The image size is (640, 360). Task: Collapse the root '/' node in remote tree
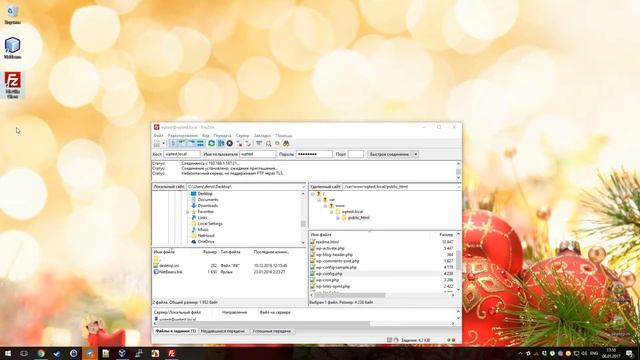point(313,194)
